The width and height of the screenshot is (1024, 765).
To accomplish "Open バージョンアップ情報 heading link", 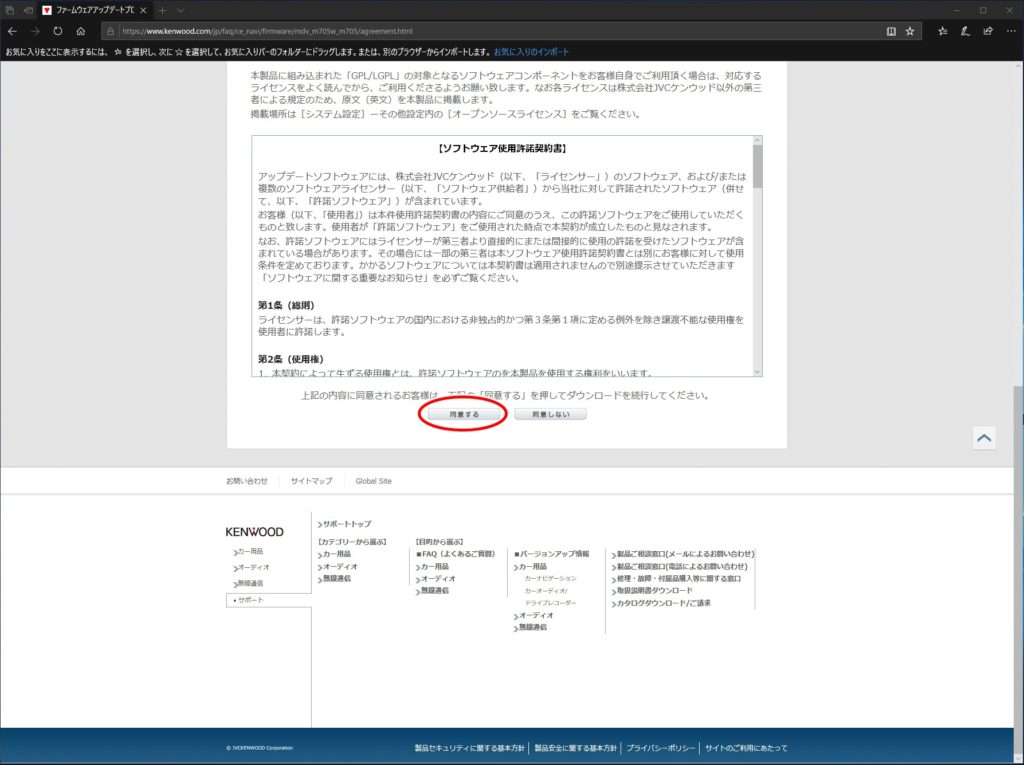I will (552, 554).
